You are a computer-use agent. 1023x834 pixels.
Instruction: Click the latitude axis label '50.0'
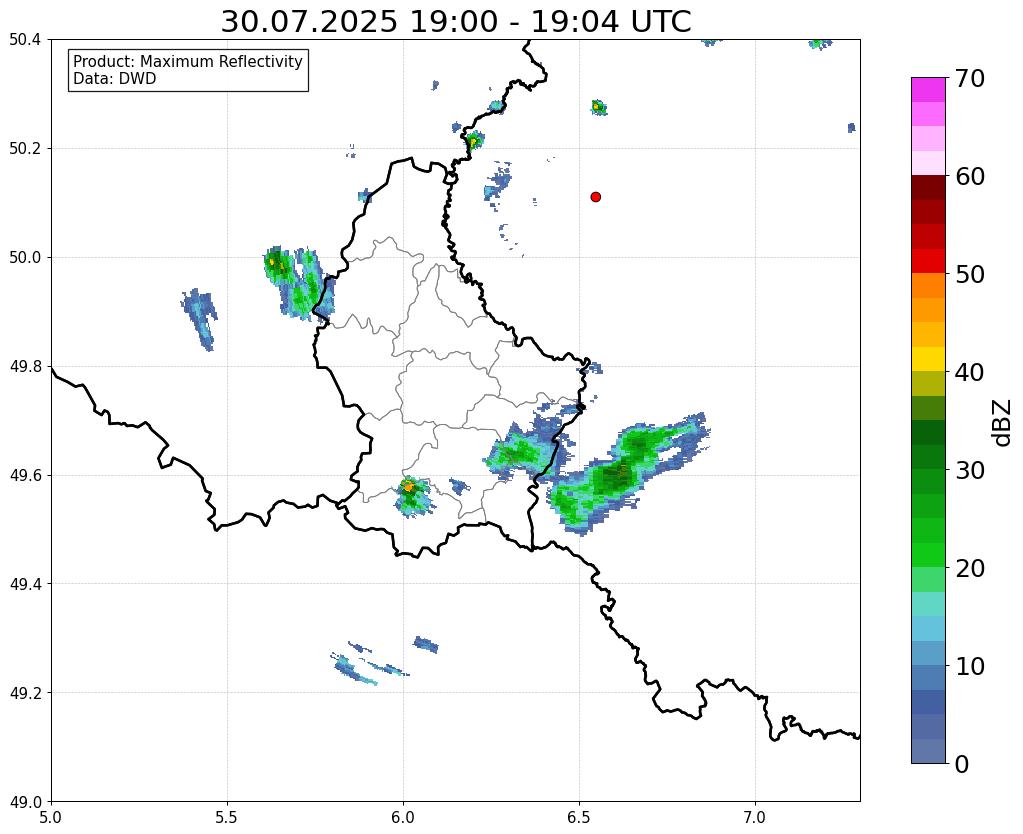pos(25,257)
